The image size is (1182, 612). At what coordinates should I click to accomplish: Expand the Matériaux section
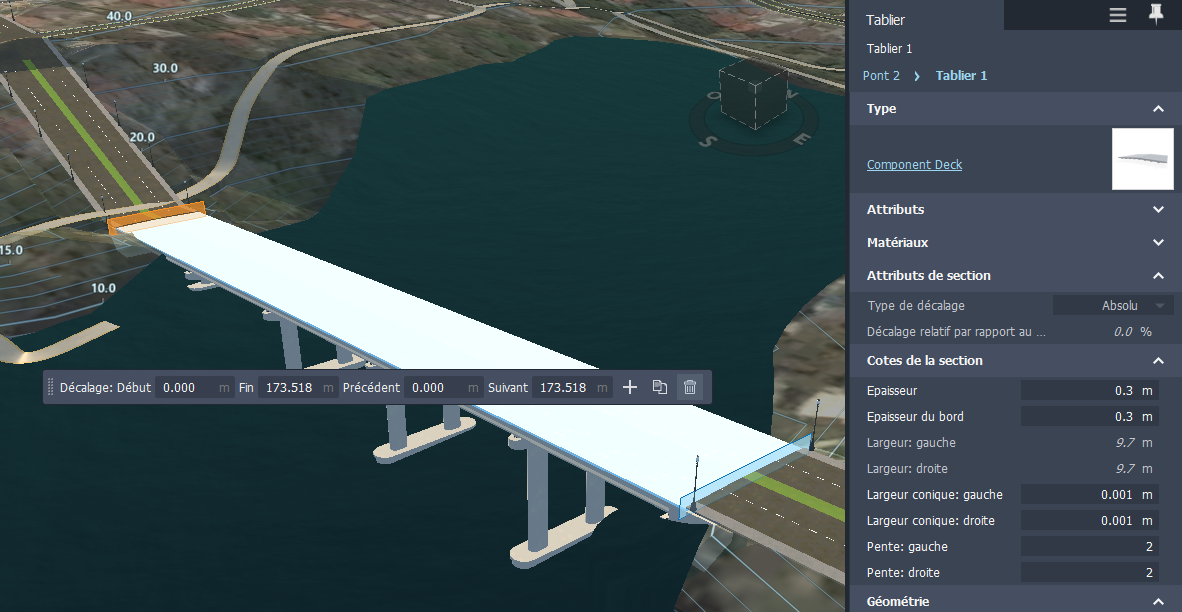pos(1158,243)
